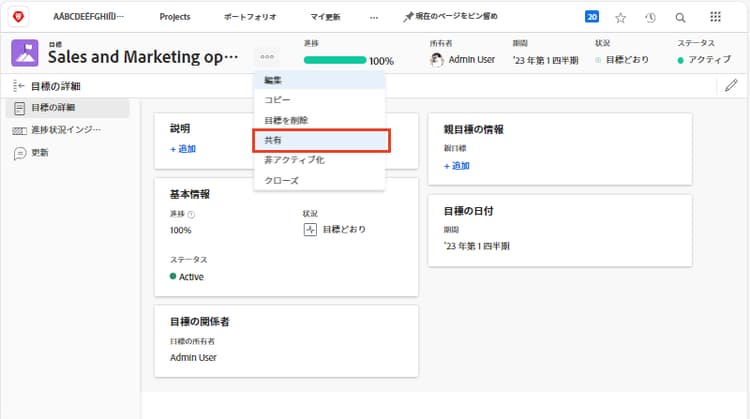Viewport: 750px width, 419px height.
Task: Click the Workfront red shield logo
Action: [18, 17]
